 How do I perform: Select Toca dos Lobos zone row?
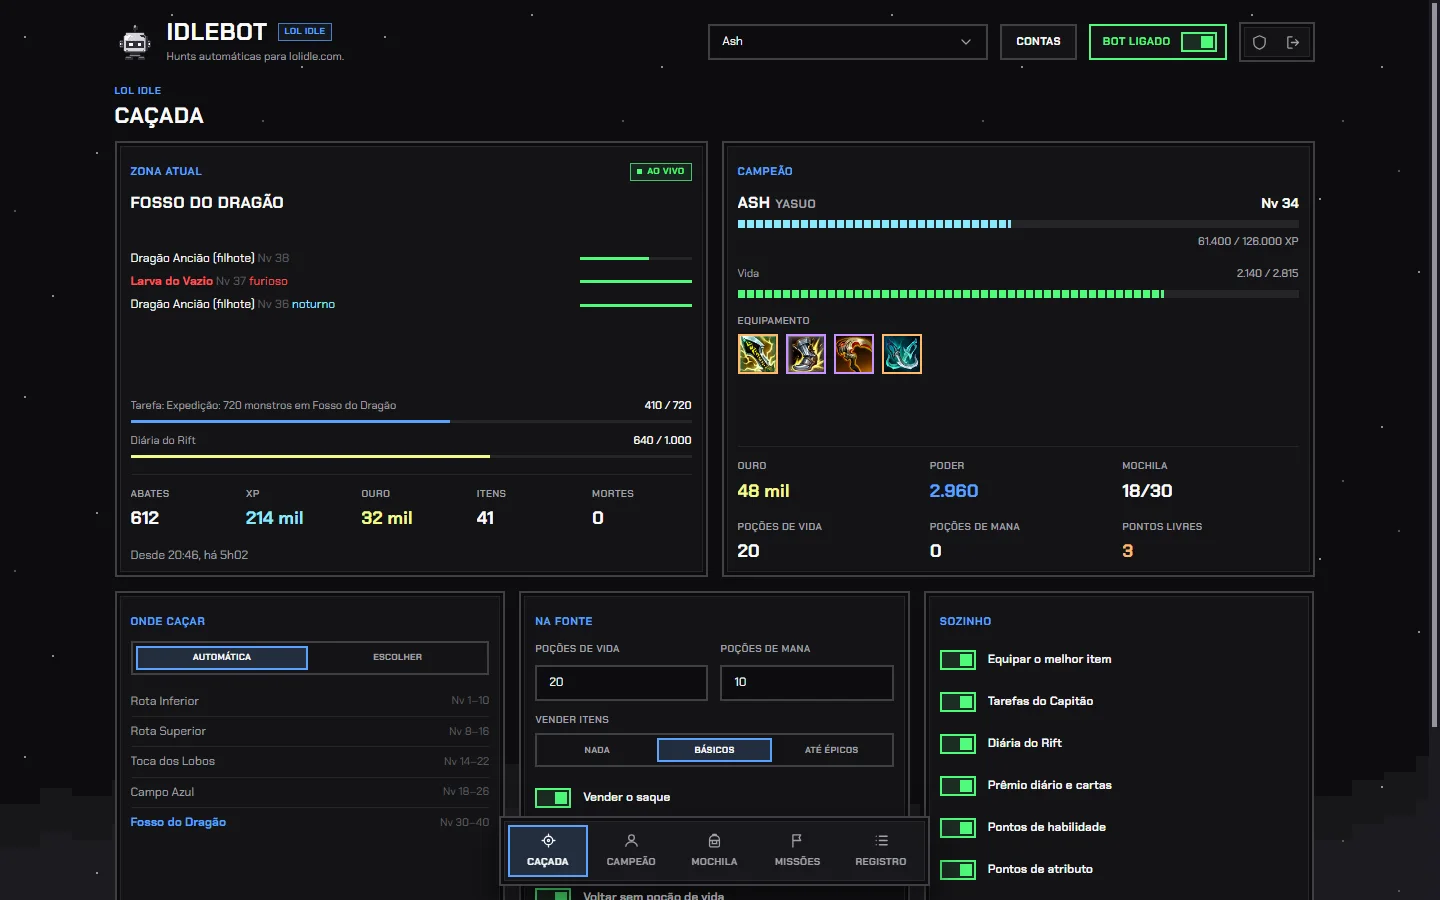click(310, 761)
